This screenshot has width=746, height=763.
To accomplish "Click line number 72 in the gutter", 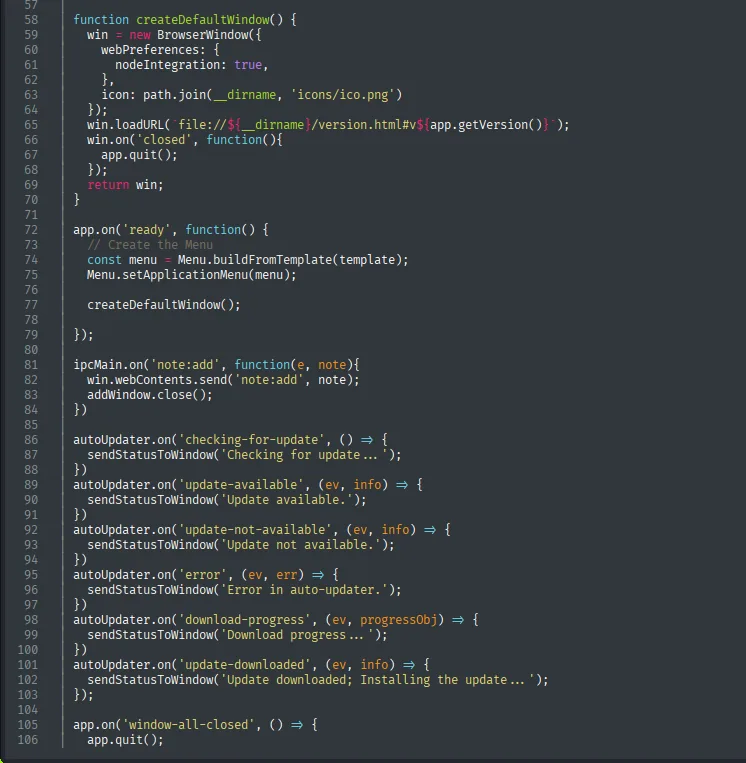I will click(31, 230).
